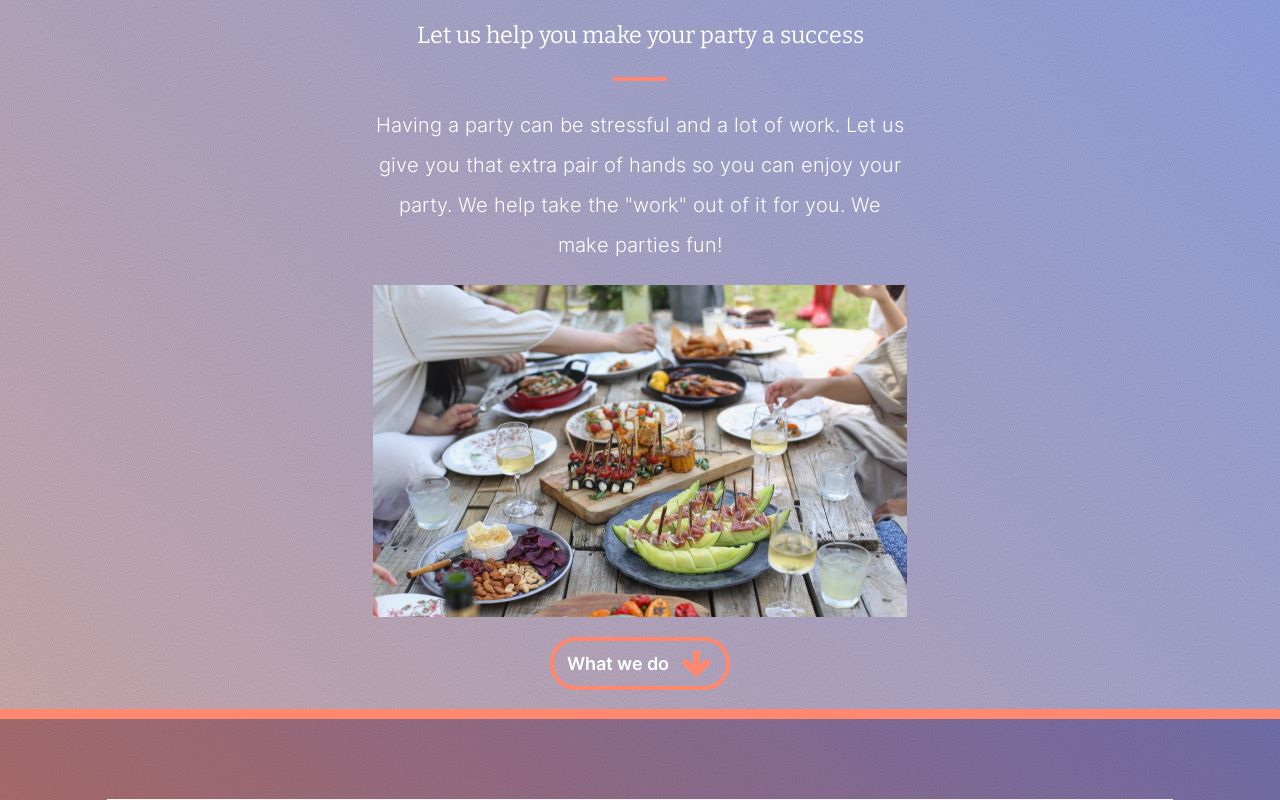Click the plate of nuts and cheese in the photo
Viewport: 1280px width, 800px height.
(495, 562)
